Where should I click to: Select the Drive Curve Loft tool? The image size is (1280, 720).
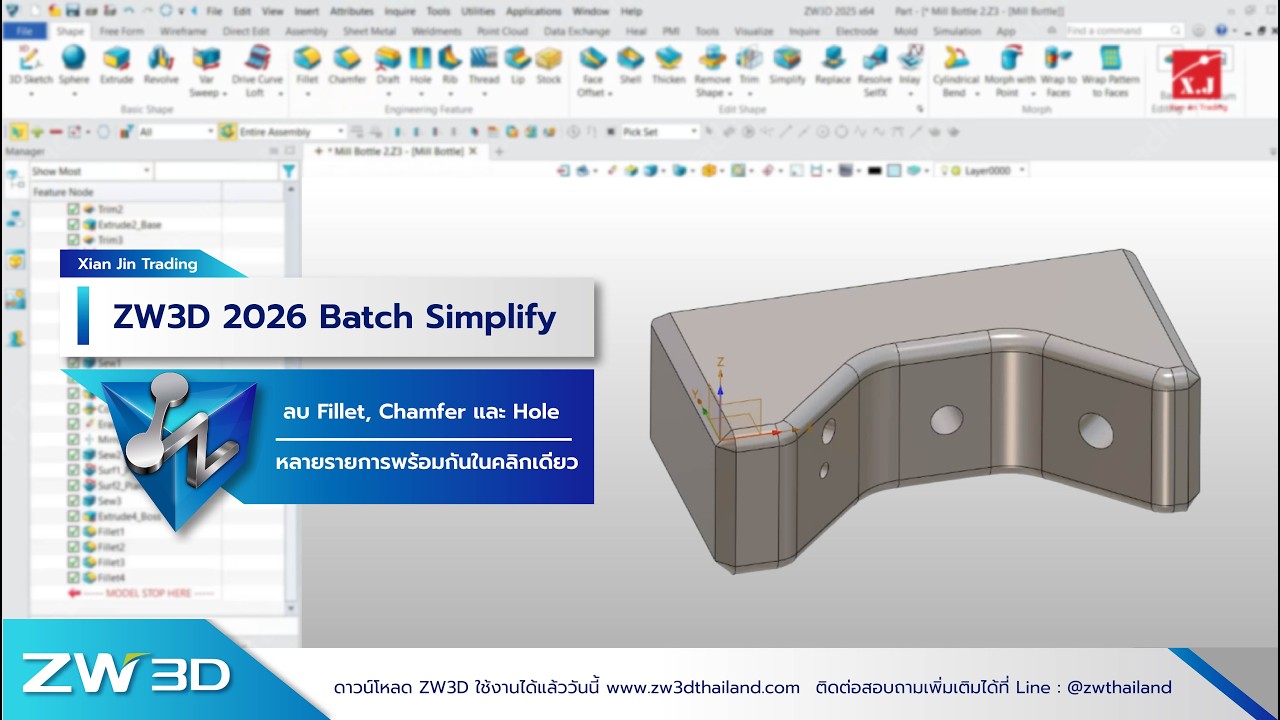pyautogui.click(x=257, y=71)
